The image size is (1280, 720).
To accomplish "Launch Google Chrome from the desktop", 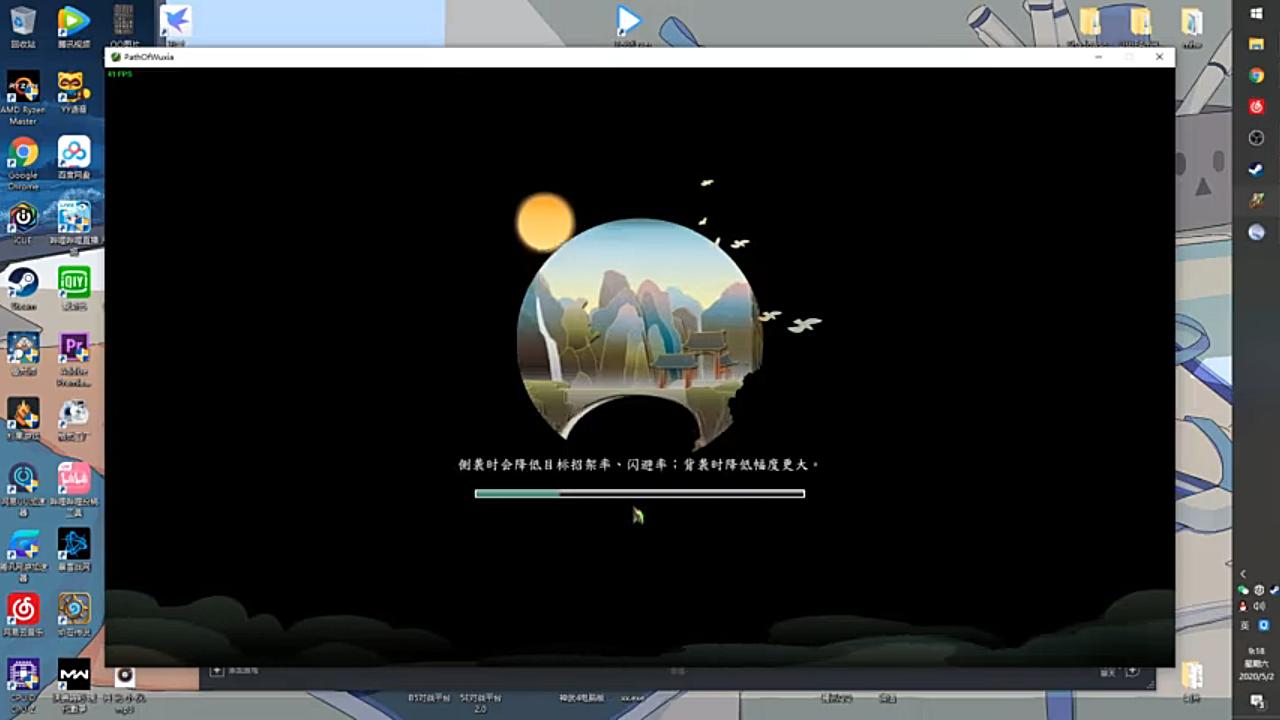I will click(23, 162).
